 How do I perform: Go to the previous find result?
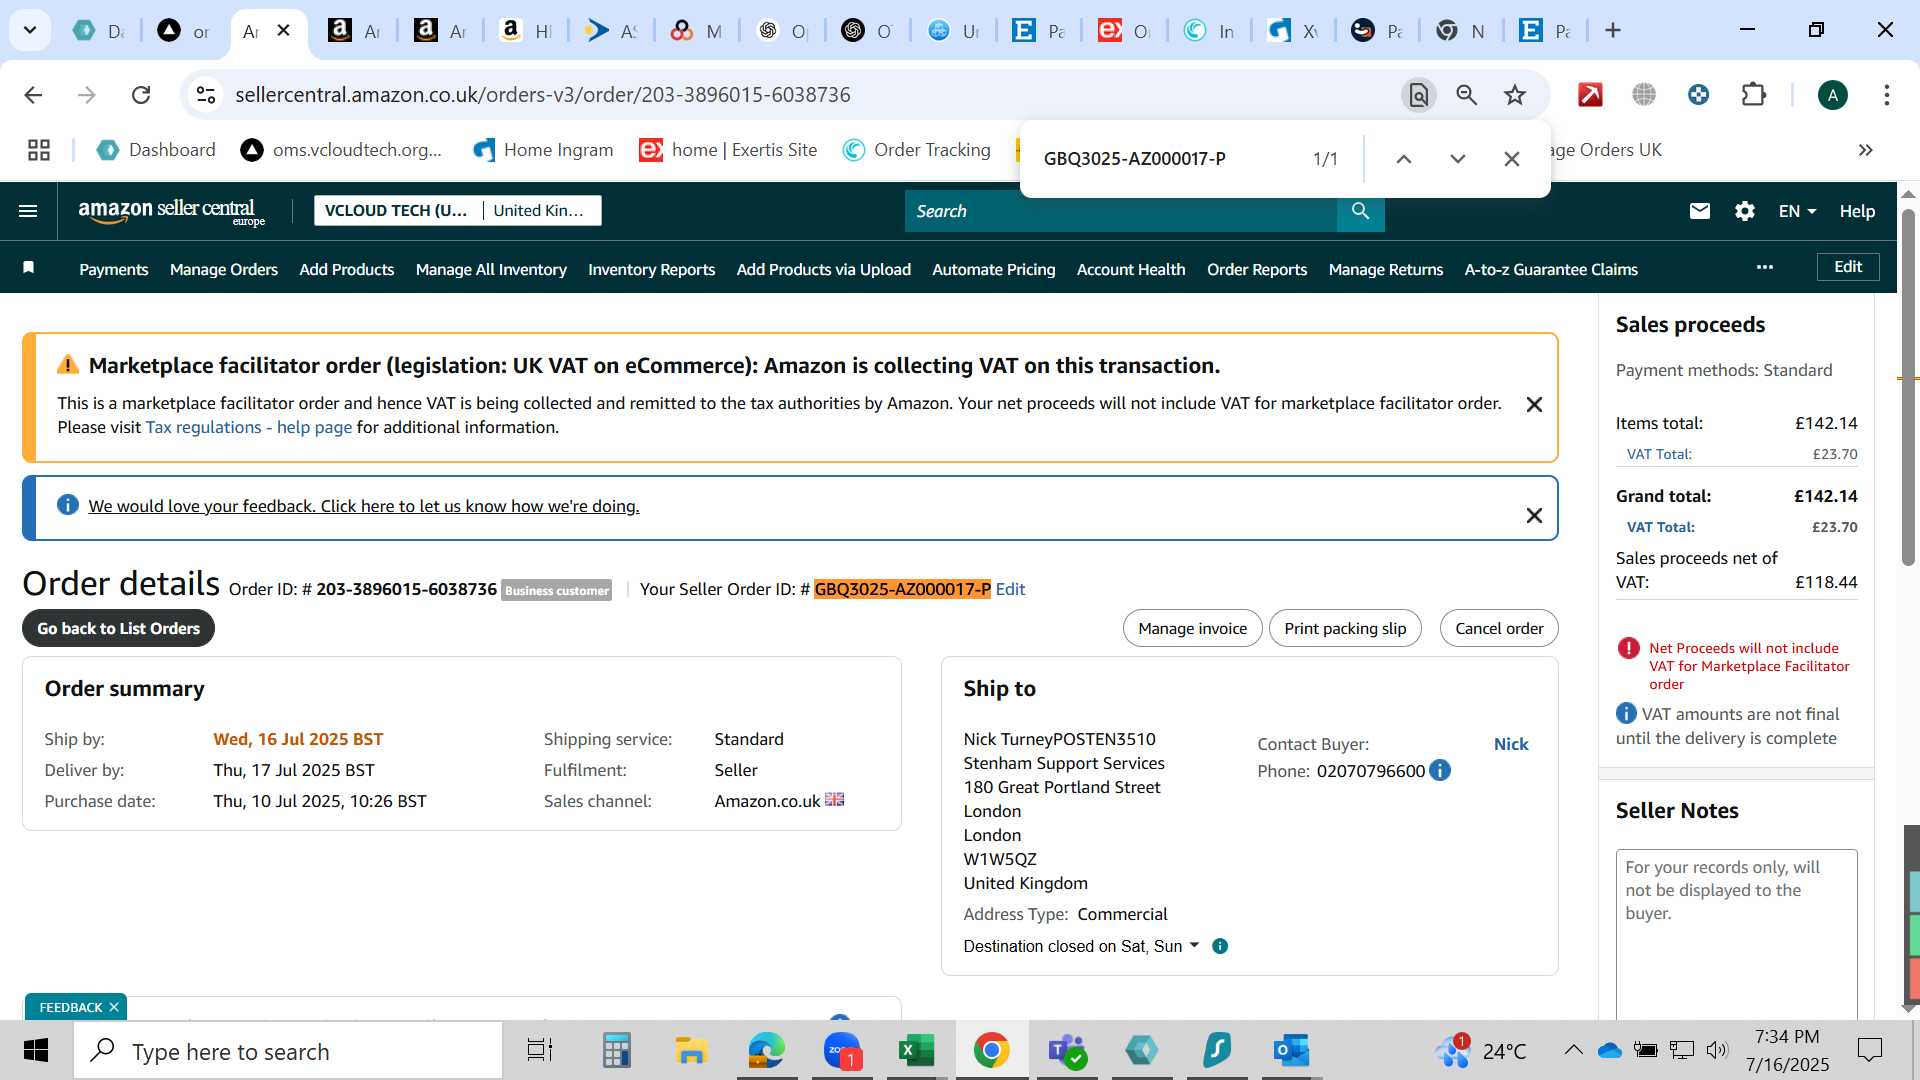1404,159
